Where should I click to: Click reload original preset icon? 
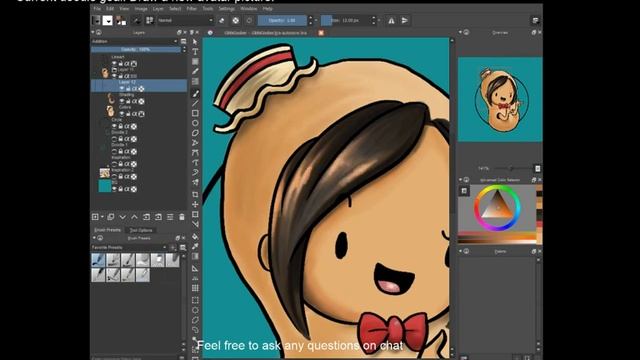(249, 20)
